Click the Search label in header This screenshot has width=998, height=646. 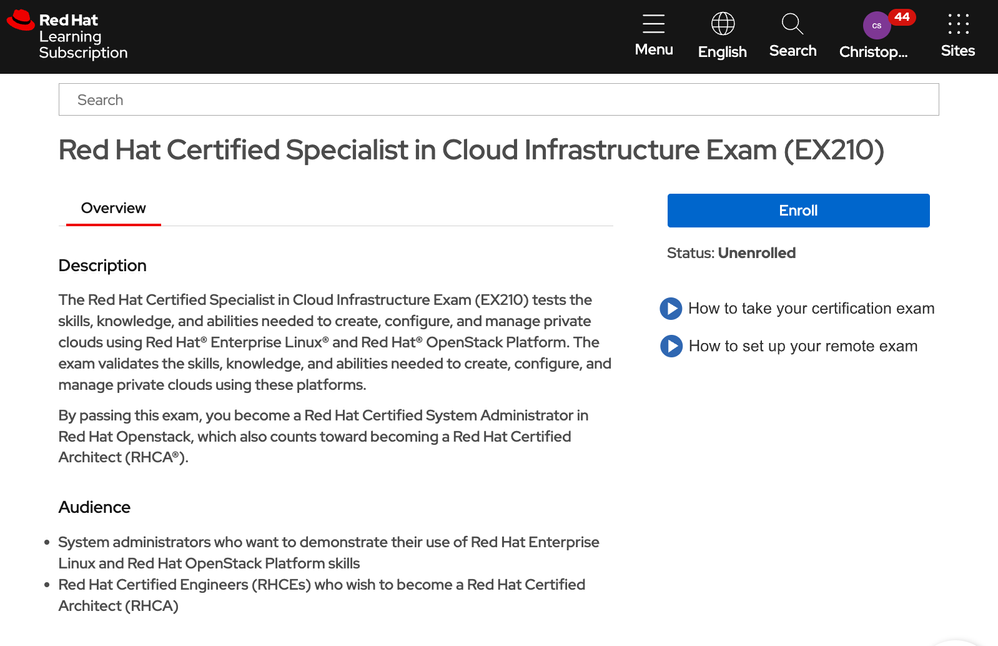coord(792,51)
